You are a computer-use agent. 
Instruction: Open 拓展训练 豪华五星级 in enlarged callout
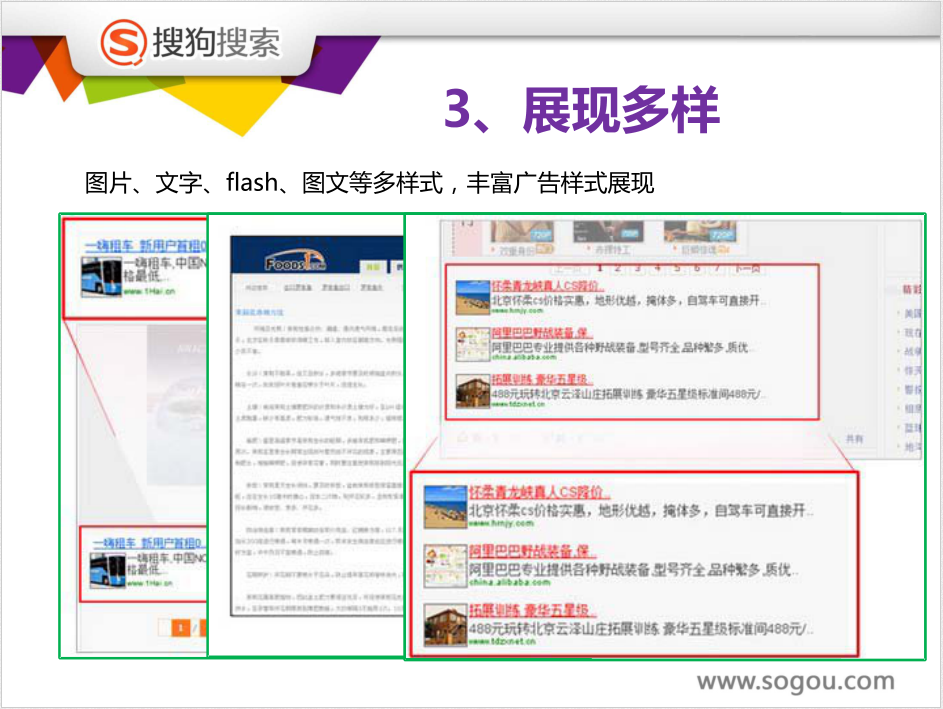click(533, 610)
